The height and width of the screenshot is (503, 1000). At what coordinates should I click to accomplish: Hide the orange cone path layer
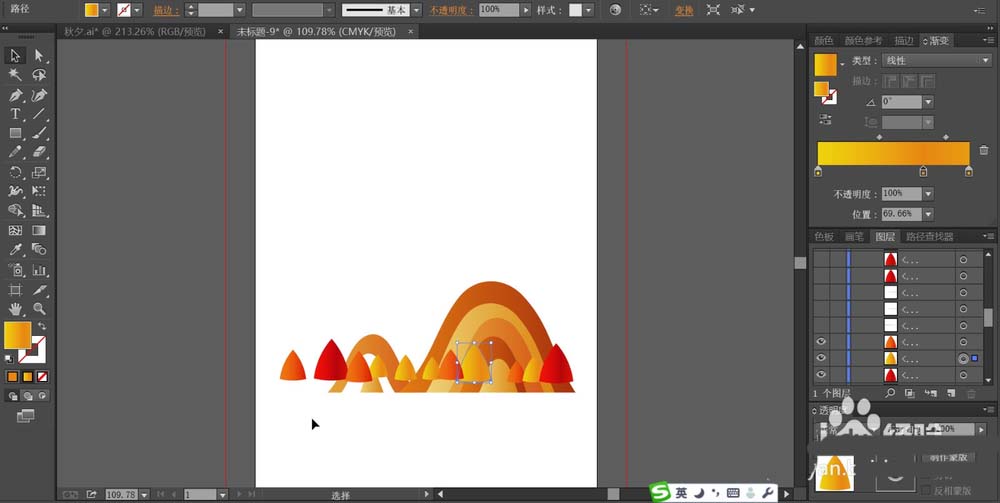[x=821, y=342]
